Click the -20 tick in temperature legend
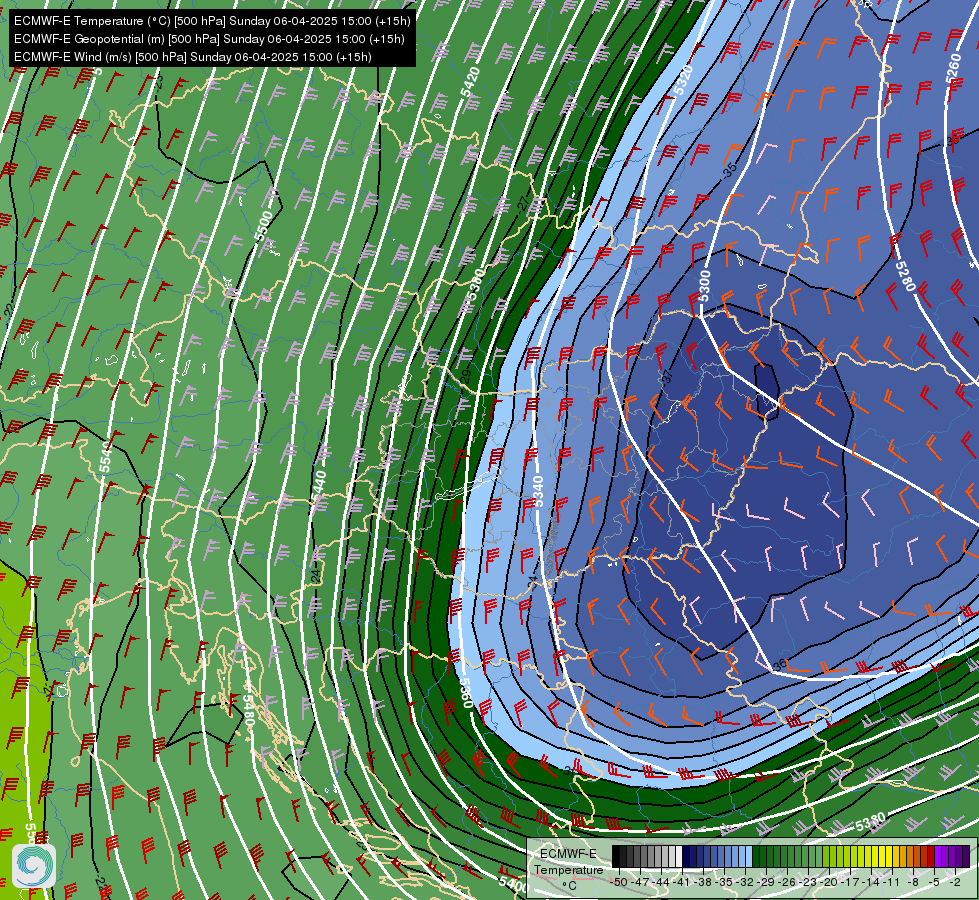The image size is (979, 900). 830,882
